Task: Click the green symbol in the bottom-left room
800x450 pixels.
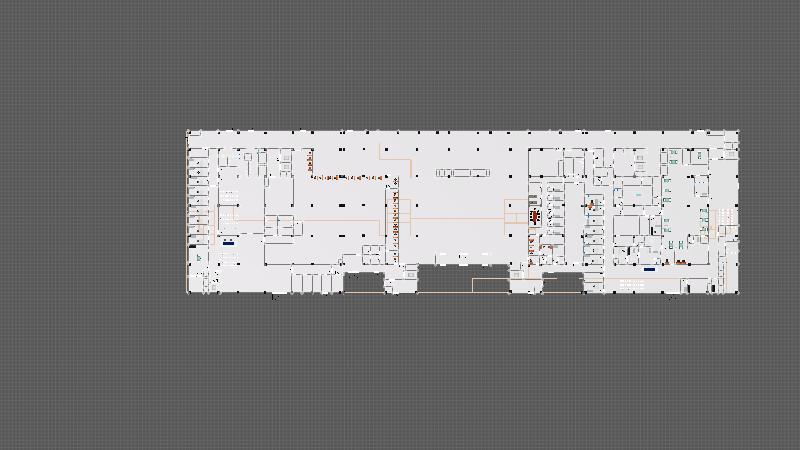Action: 201,259
